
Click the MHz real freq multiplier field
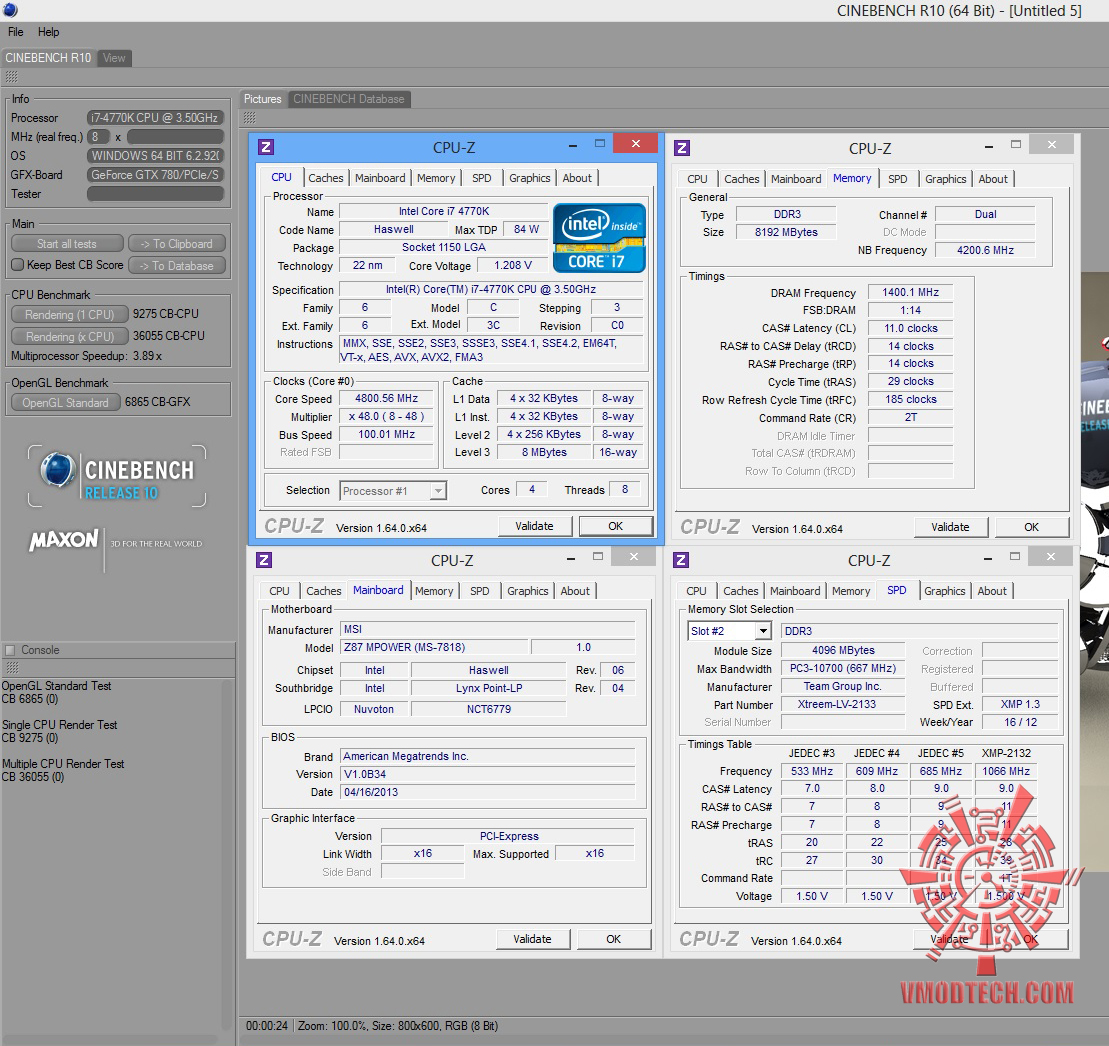[x=98, y=136]
